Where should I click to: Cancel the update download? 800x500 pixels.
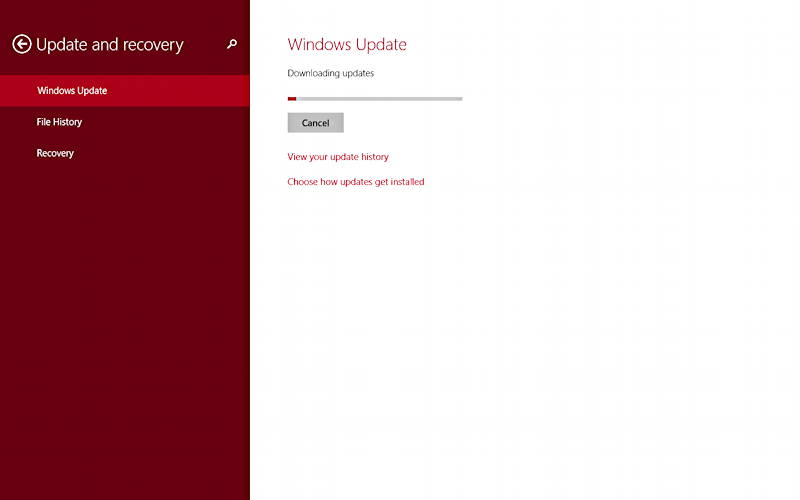tap(315, 122)
